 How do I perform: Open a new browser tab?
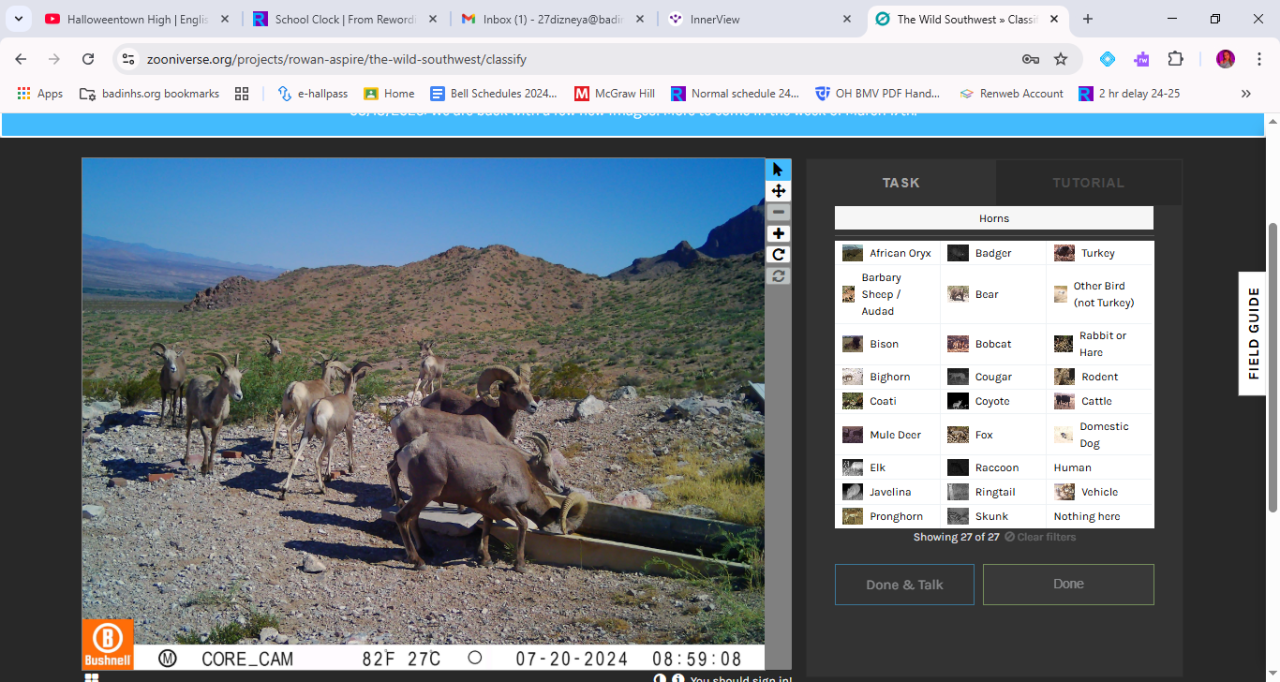click(x=1088, y=19)
